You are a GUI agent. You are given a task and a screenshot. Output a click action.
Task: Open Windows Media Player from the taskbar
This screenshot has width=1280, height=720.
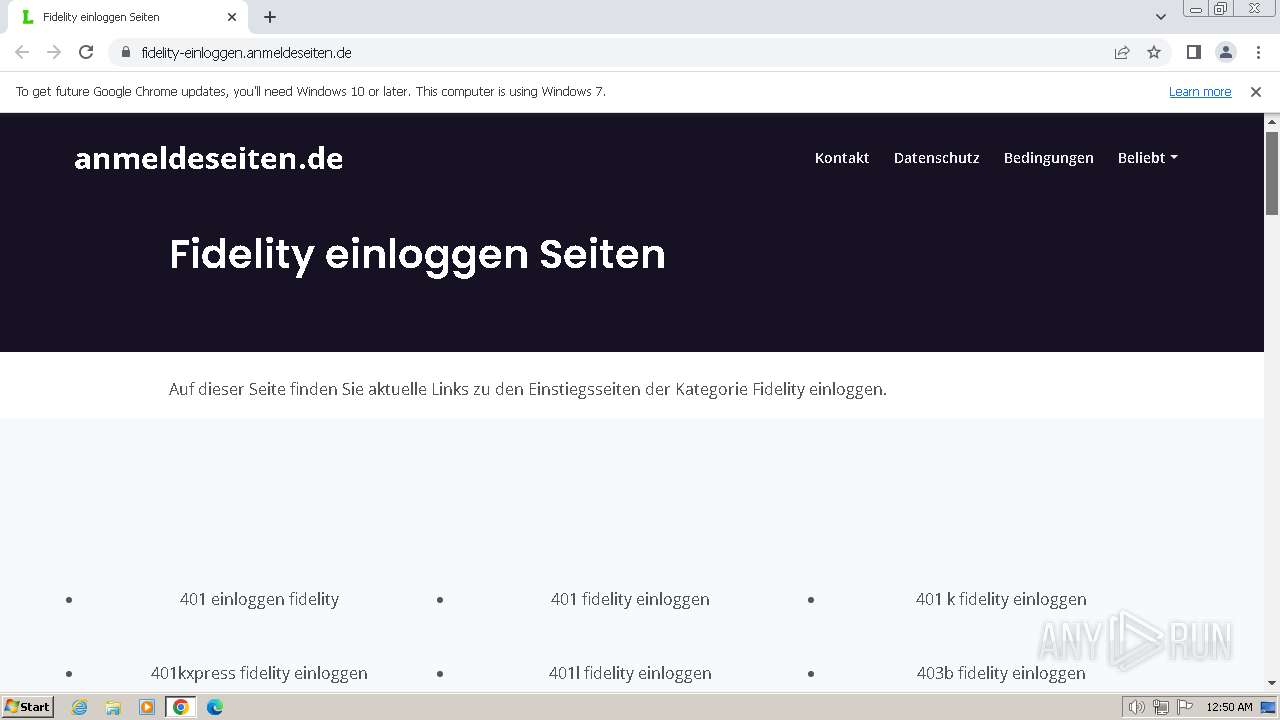pyautogui.click(x=147, y=707)
